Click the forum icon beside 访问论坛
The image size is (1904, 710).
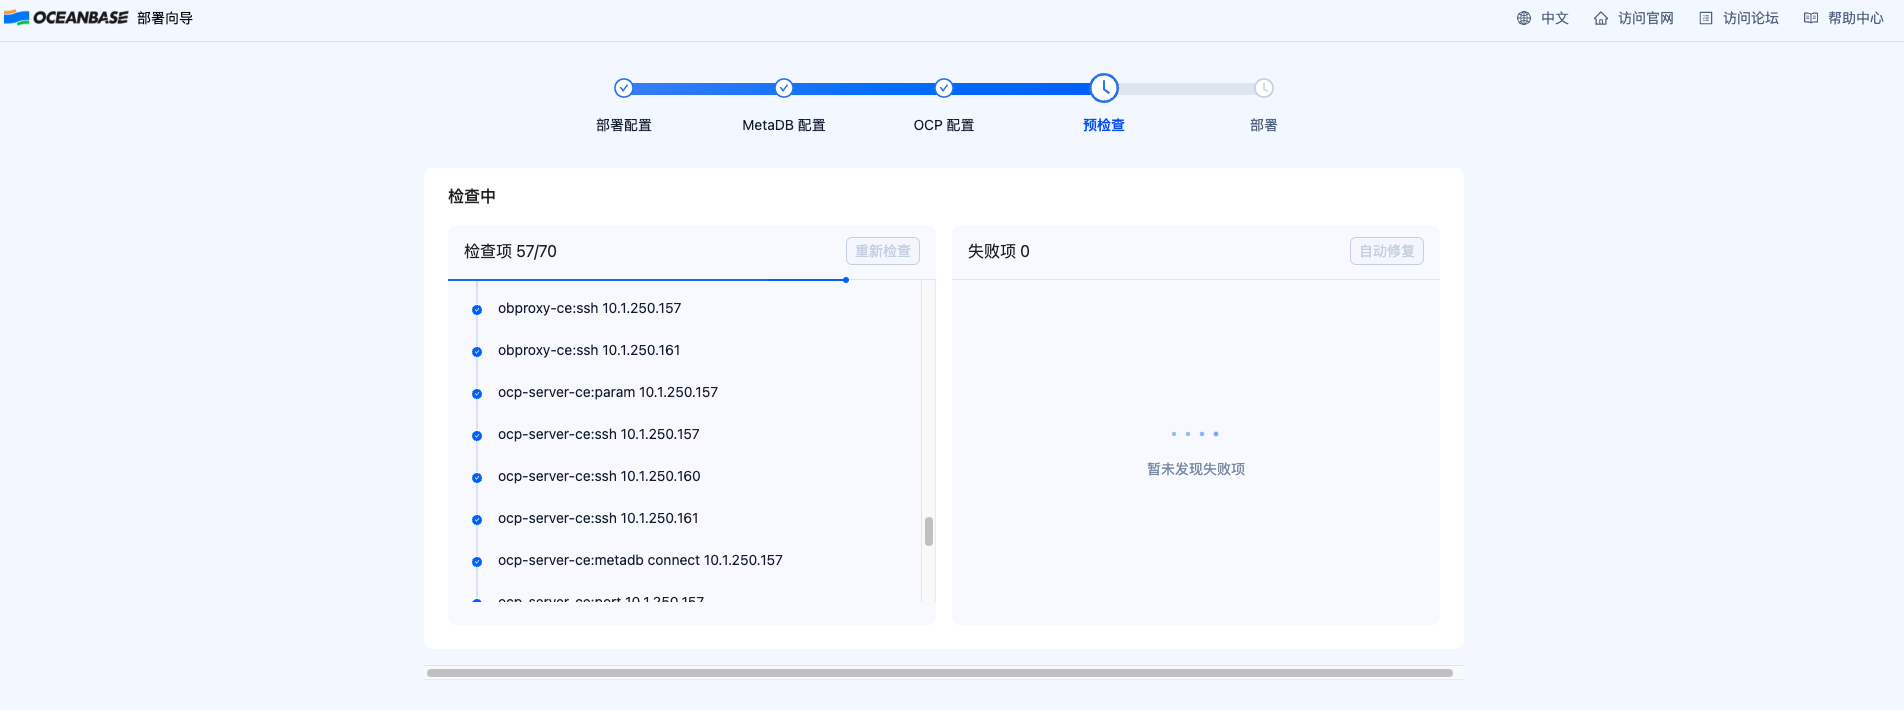[x=1706, y=18]
